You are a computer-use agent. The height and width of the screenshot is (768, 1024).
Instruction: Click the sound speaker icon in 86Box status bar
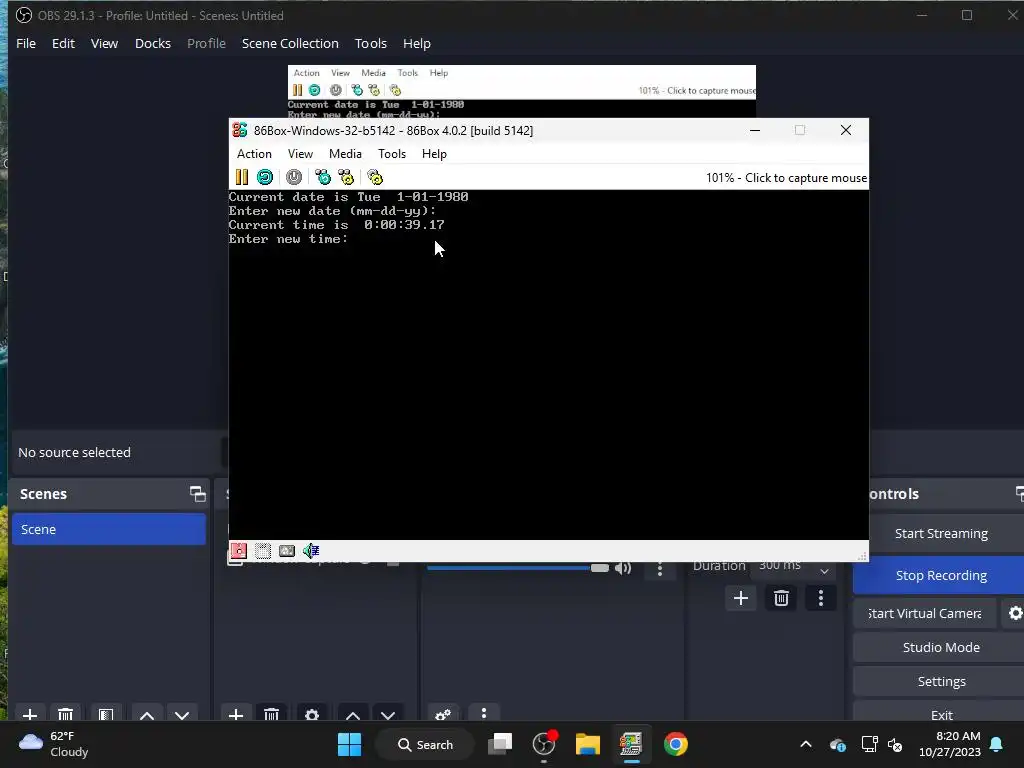pos(311,551)
